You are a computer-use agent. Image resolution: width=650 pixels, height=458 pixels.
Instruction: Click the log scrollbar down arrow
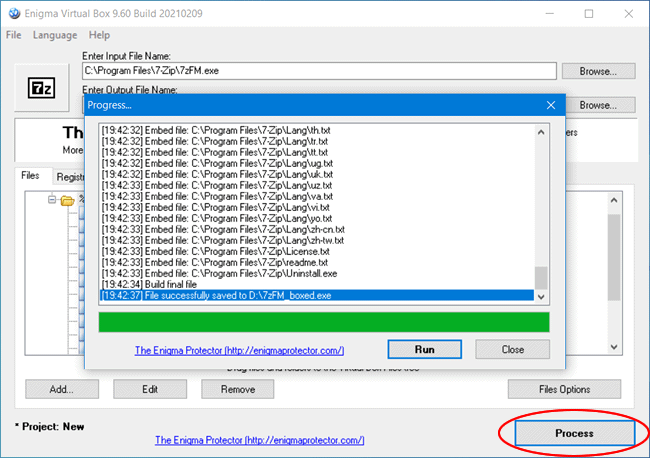click(542, 296)
